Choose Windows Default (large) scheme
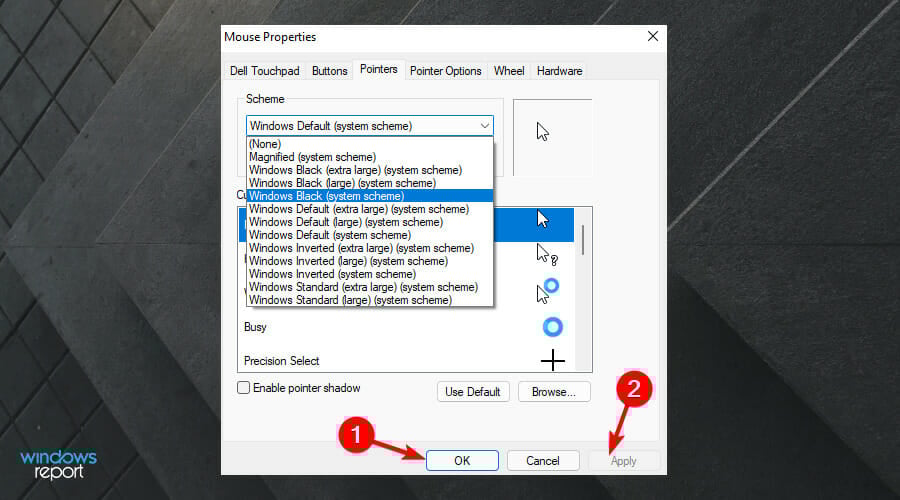Image resolution: width=900 pixels, height=500 pixels. tap(370, 222)
